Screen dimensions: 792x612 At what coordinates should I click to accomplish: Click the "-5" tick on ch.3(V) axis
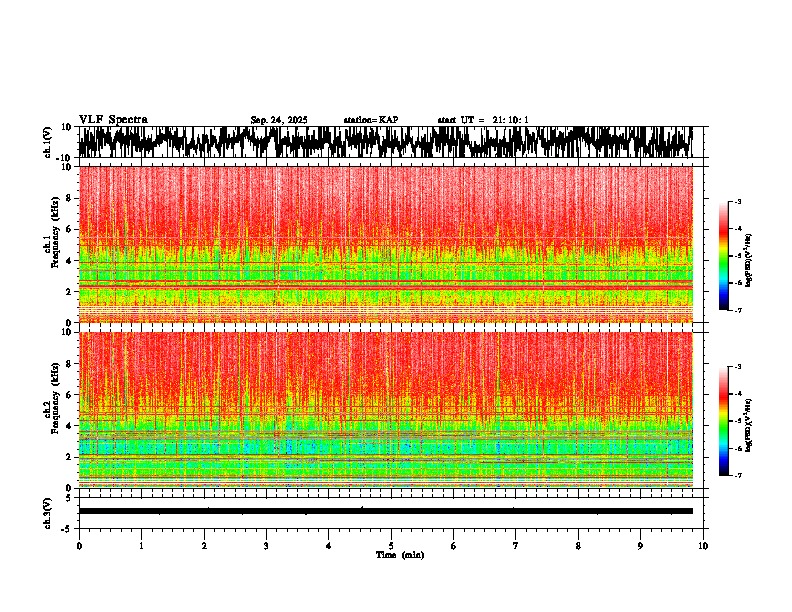[66, 529]
